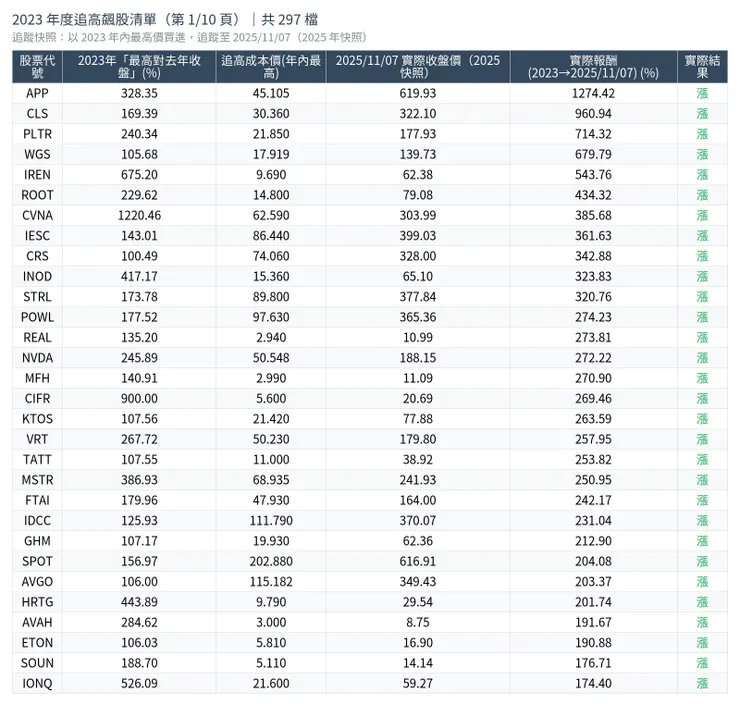The width and height of the screenshot is (740, 706).
Task: Select the 619.93 closing price cell
Action: click(418, 93)
